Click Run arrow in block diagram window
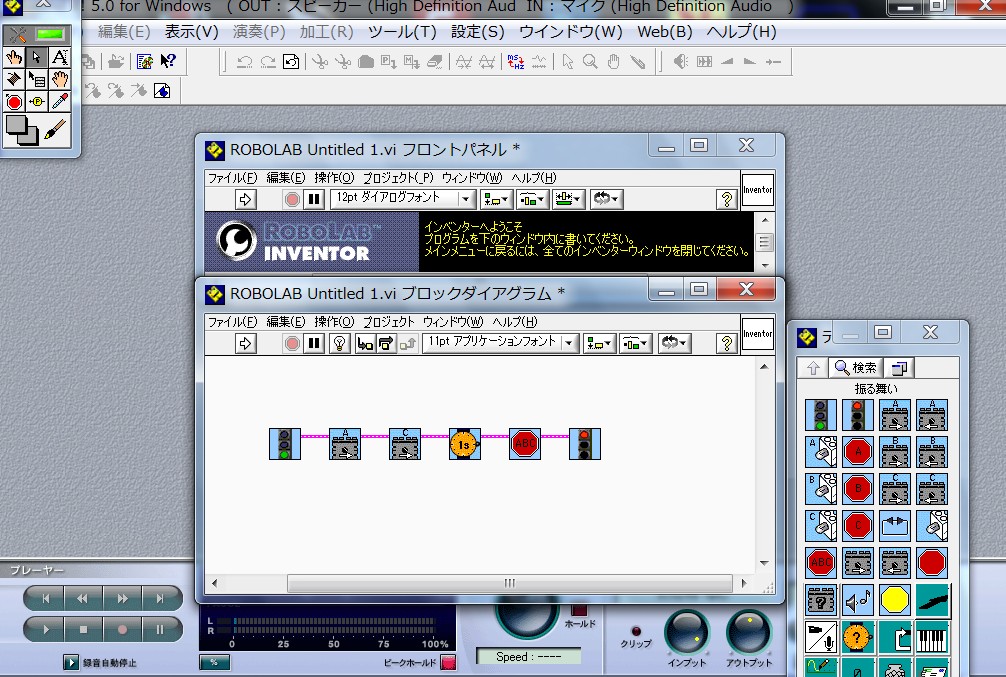Screen dimensions: 1006x677 click(x=245, y=343)
